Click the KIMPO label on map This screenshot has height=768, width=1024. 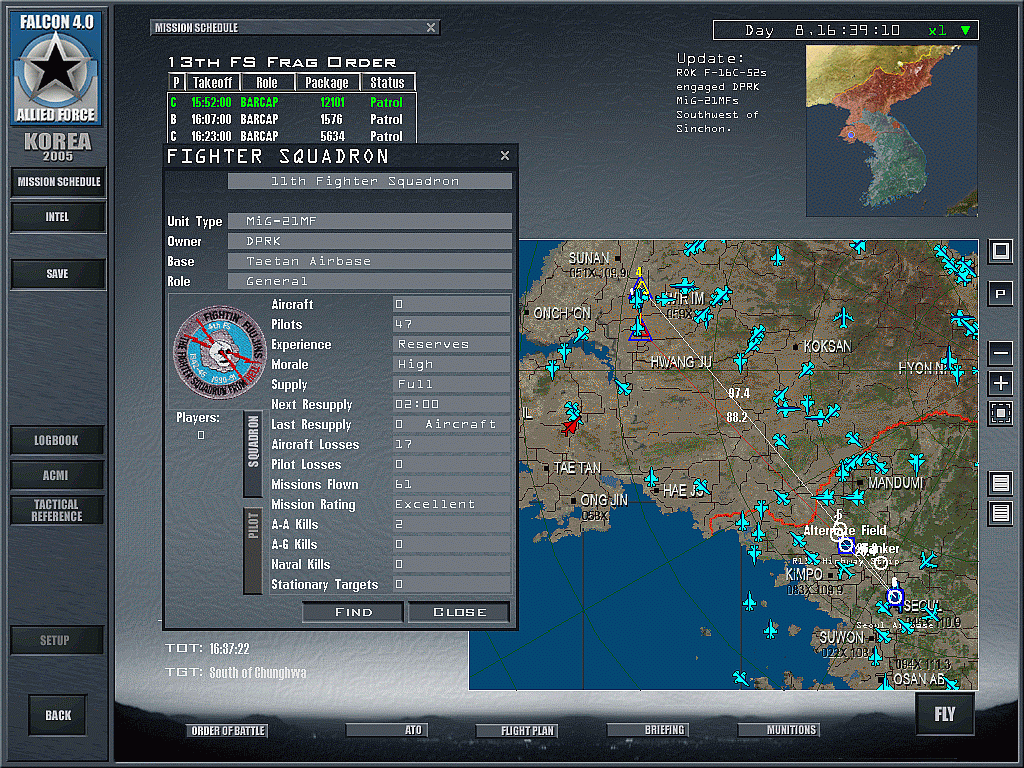click(x=804, y=574)
